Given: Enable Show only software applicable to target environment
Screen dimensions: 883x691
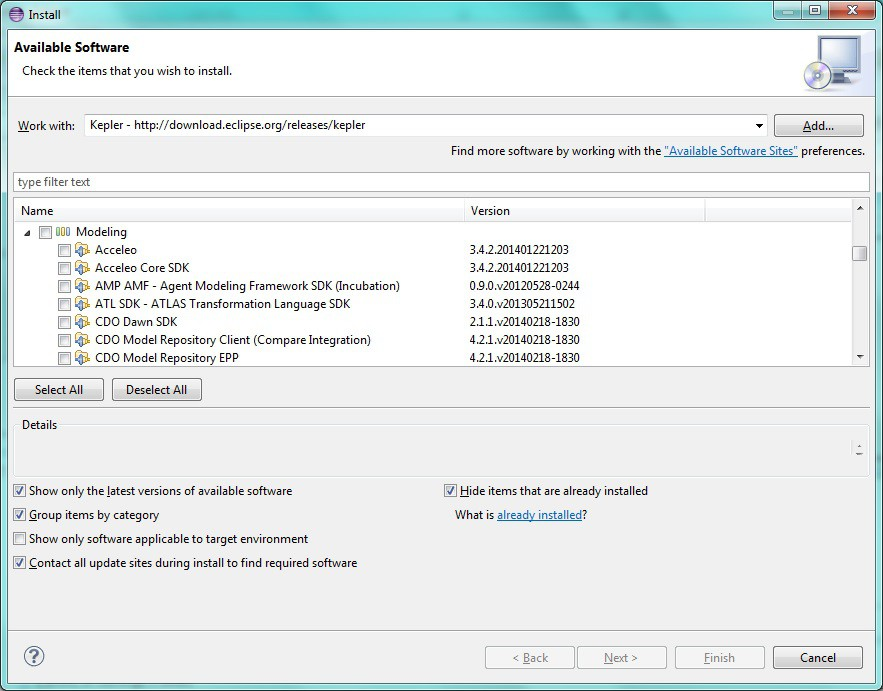Looking at the screenshot, I should tap(20, 539).
